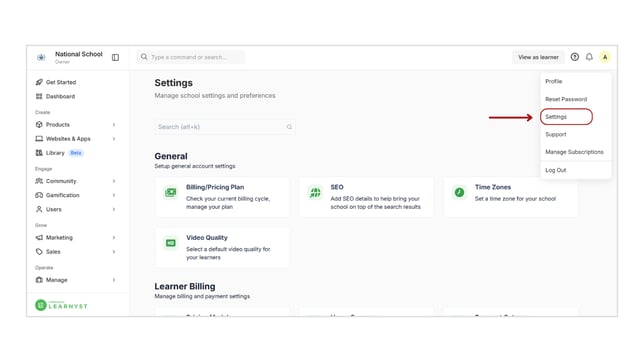Click the Library books icon
Viewport: 644px width, 362px height.
[x=39, y=153]
